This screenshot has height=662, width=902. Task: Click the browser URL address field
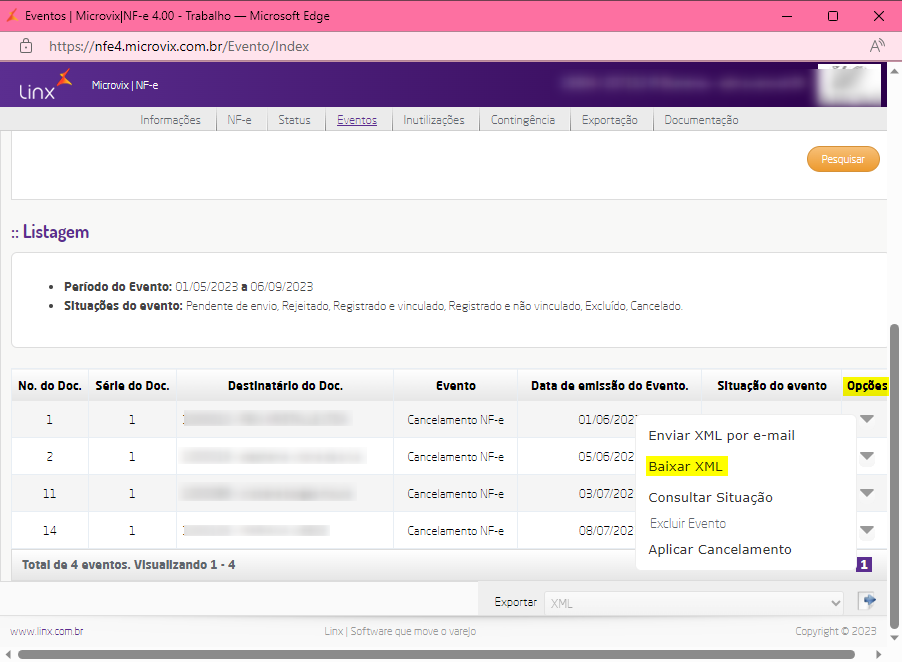point(179,46)
